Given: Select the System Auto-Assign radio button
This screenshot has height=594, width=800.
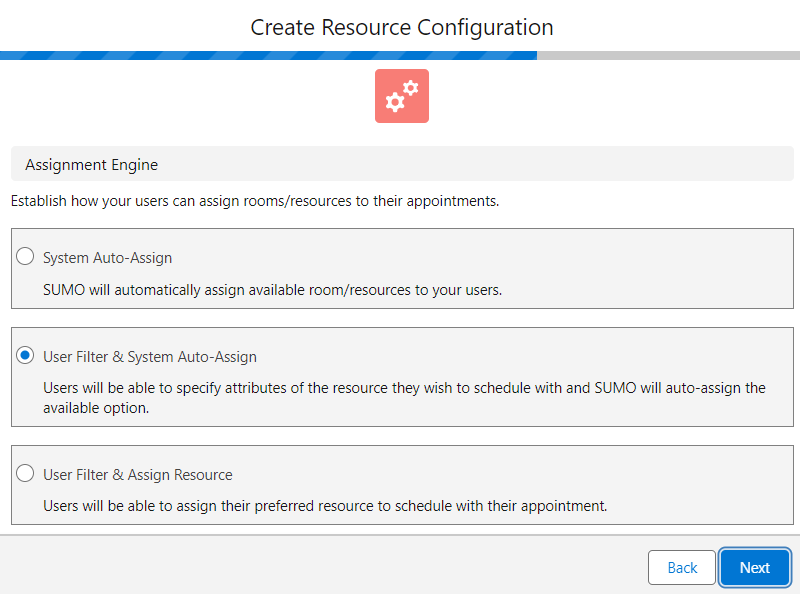Looking at the screenshot, I should tap(26, 256).
